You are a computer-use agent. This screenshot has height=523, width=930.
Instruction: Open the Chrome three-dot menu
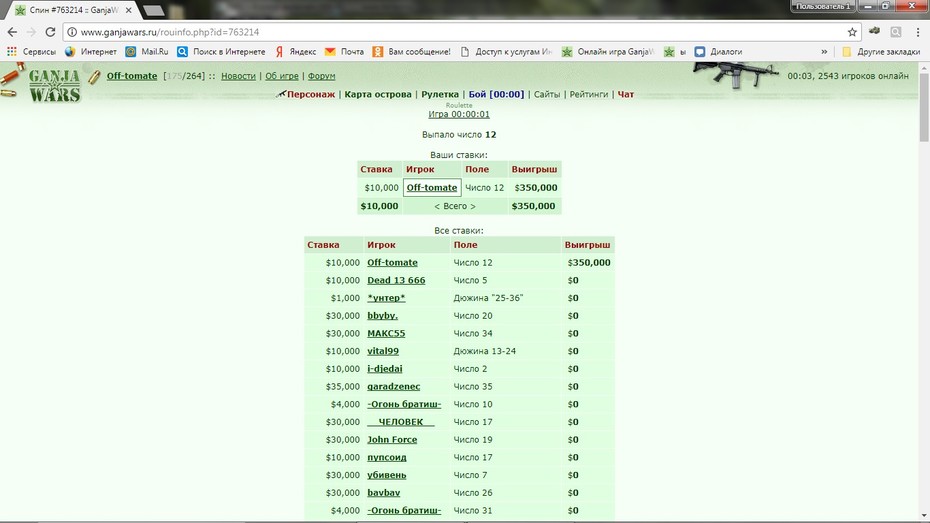(x=918, y=32)
